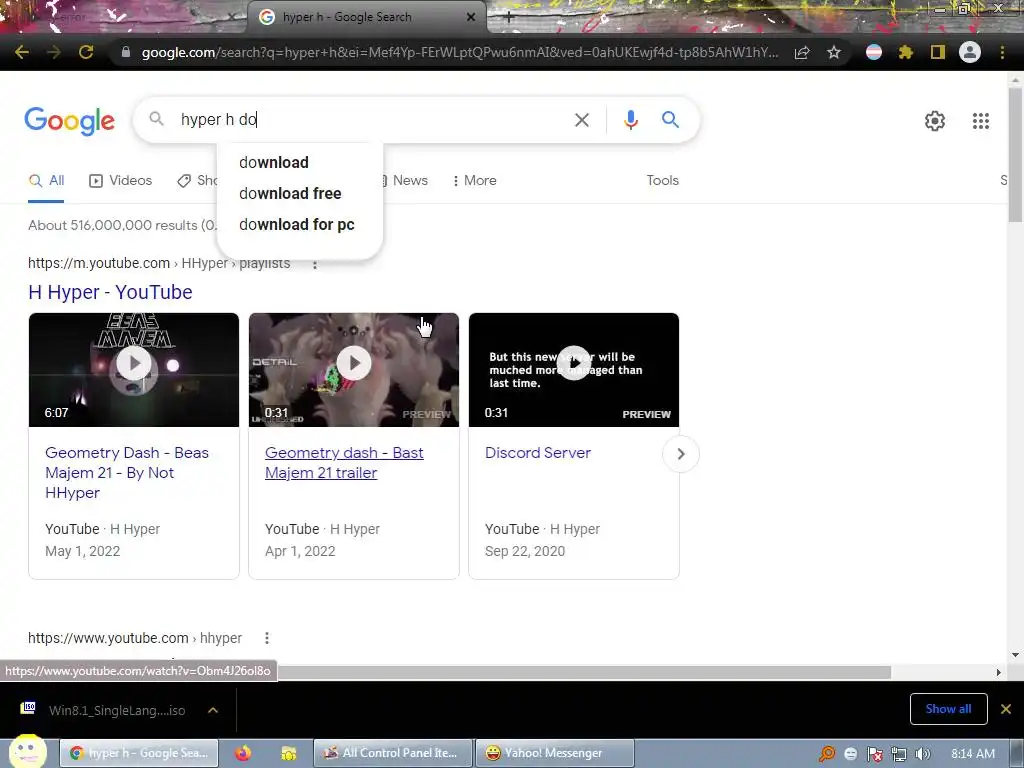This screenshot has width=1024, height=768.
Task: Open the Discord Server video link
Action: click(x=537, y=453)
